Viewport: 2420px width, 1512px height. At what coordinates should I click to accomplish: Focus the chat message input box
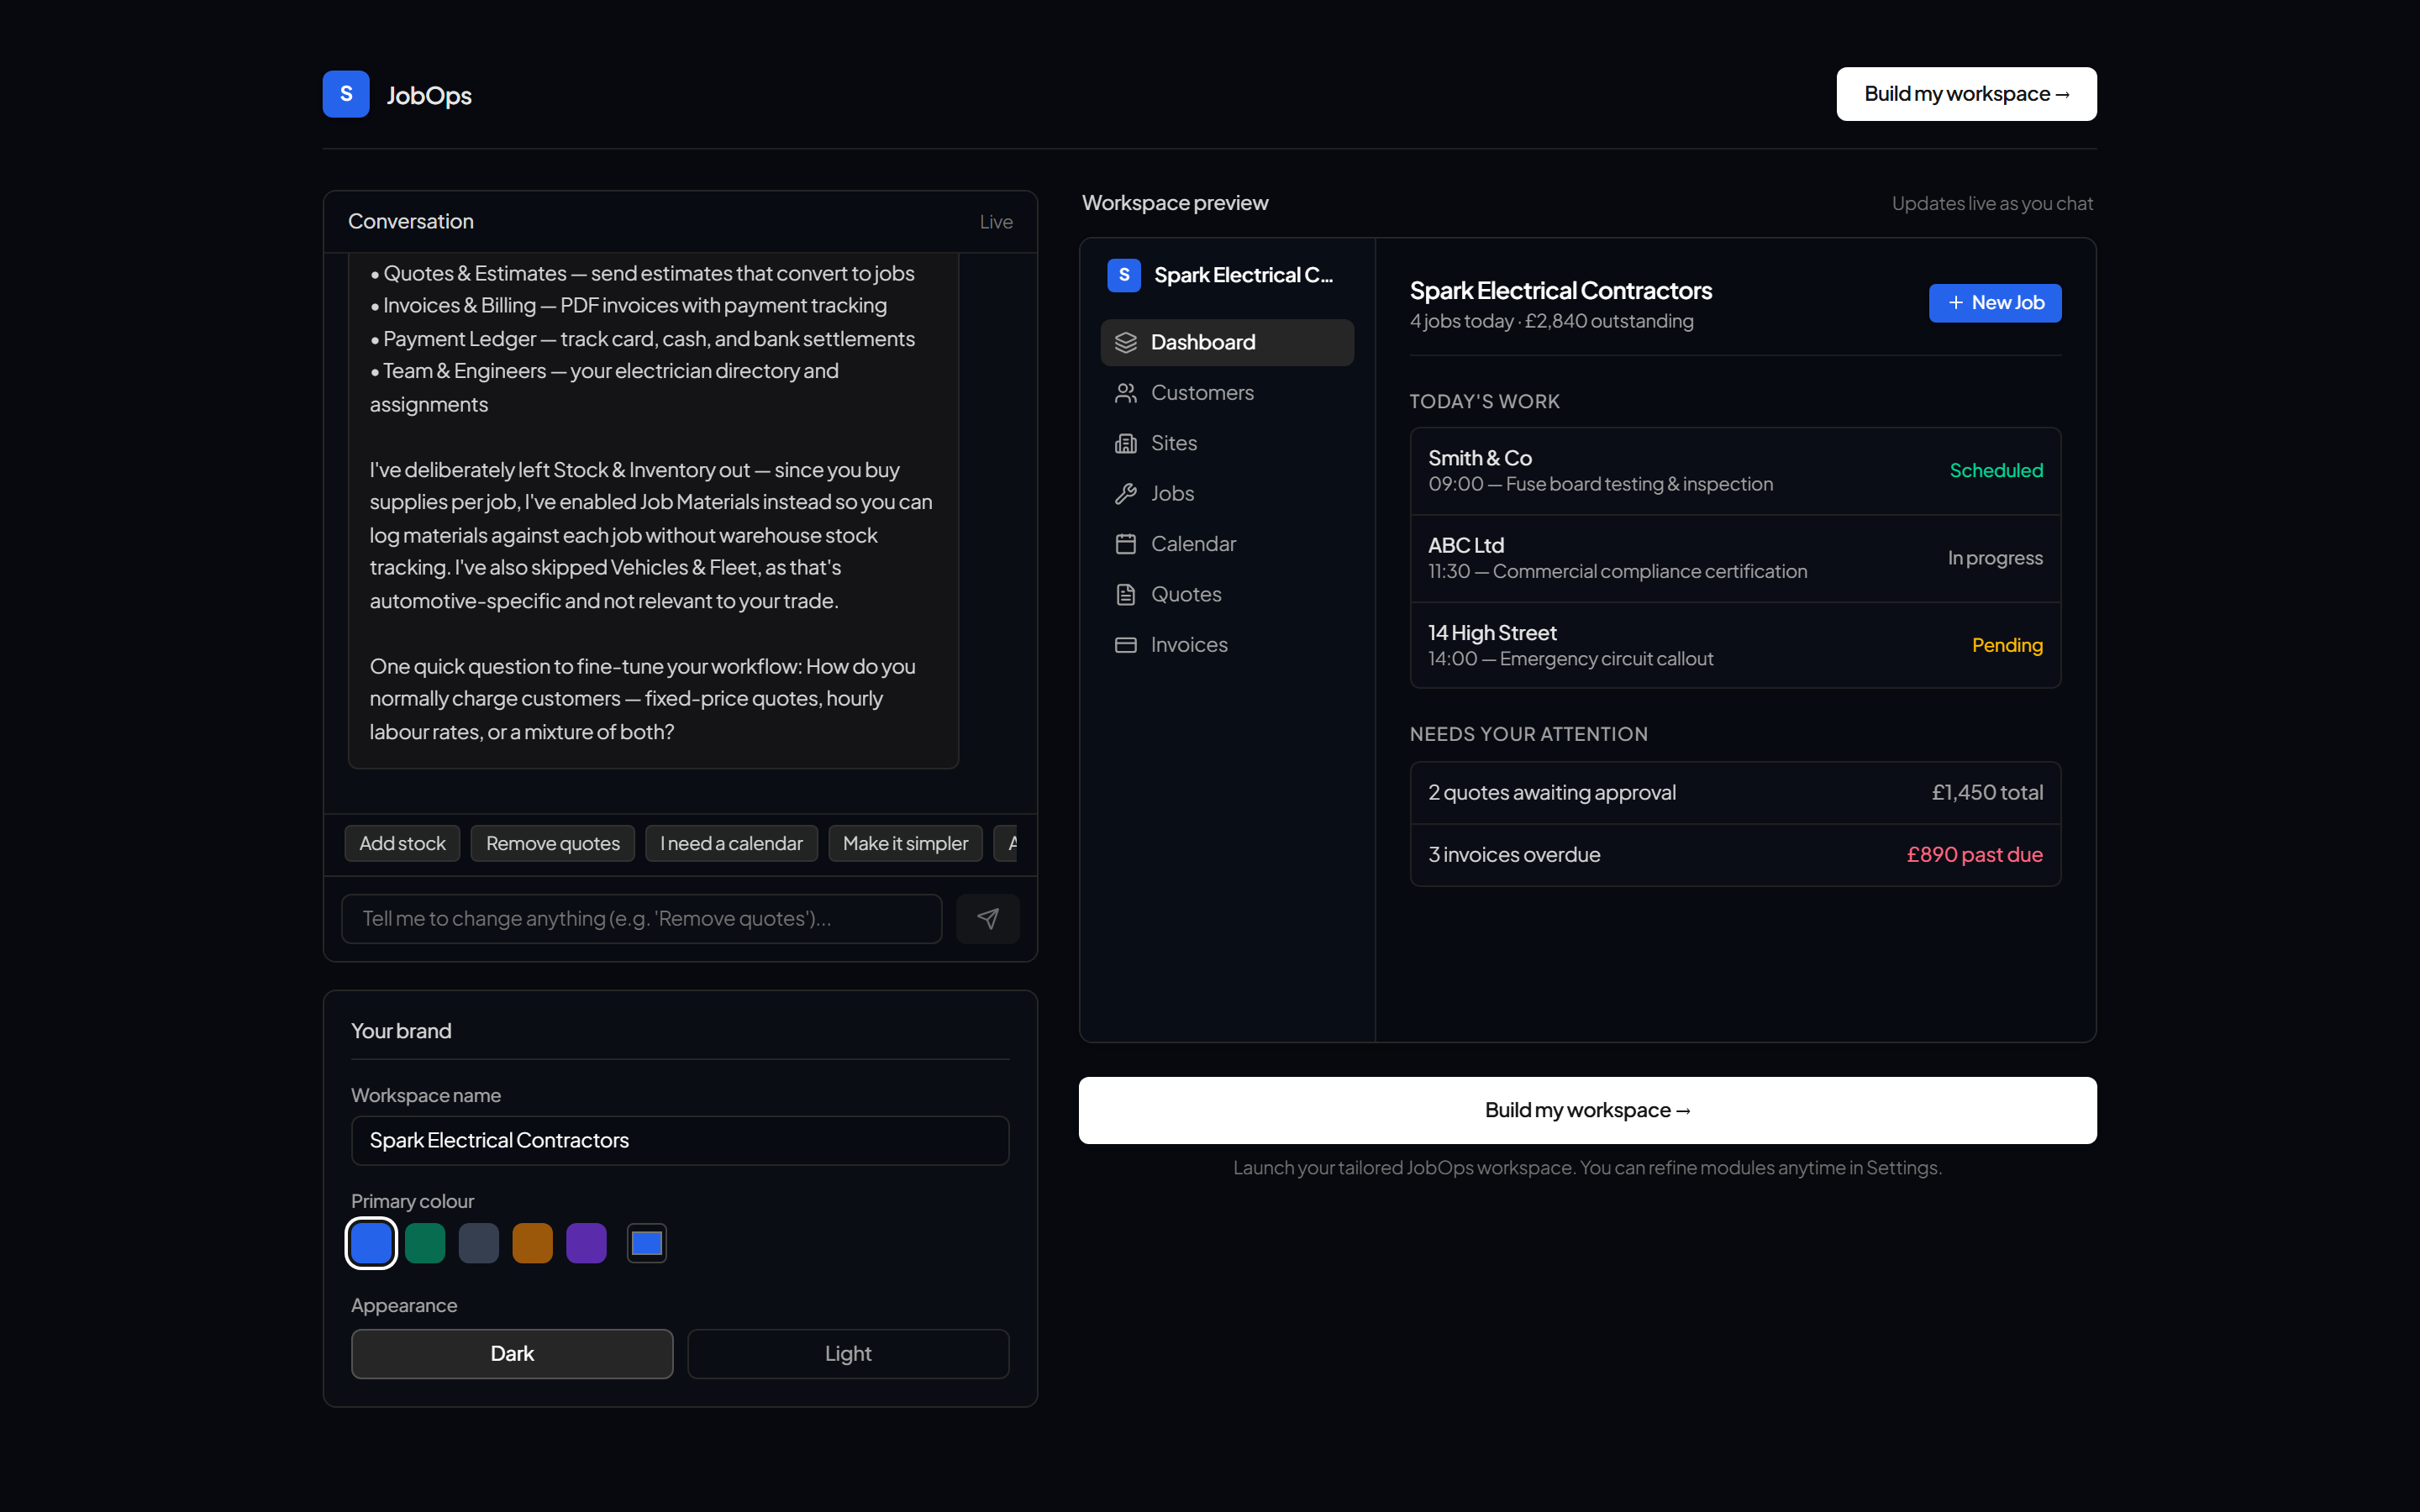pyautogui.click(x=641, y=918)
